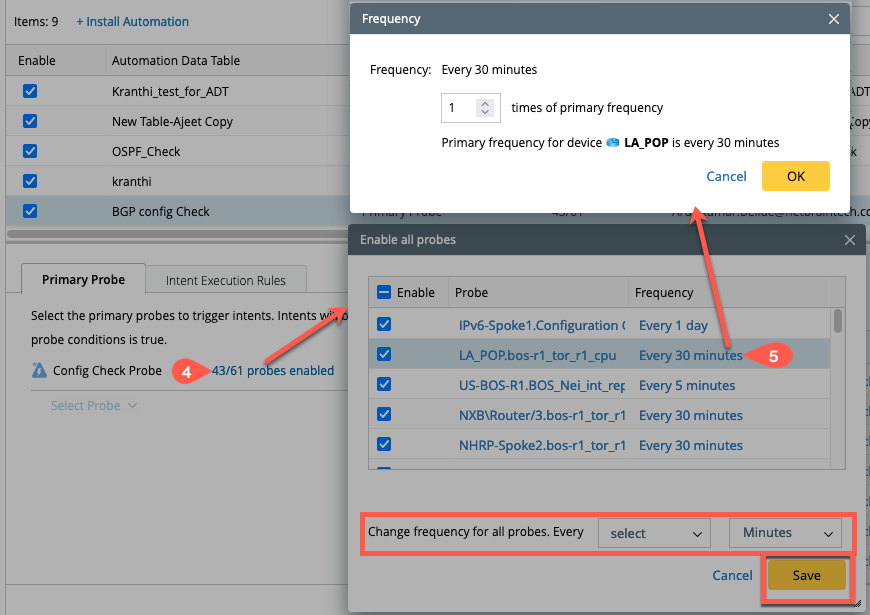Click Every 30 minutes frequency for LA_POP probe
This screenshot has height=615, width=870.
(x=690, y=355)
